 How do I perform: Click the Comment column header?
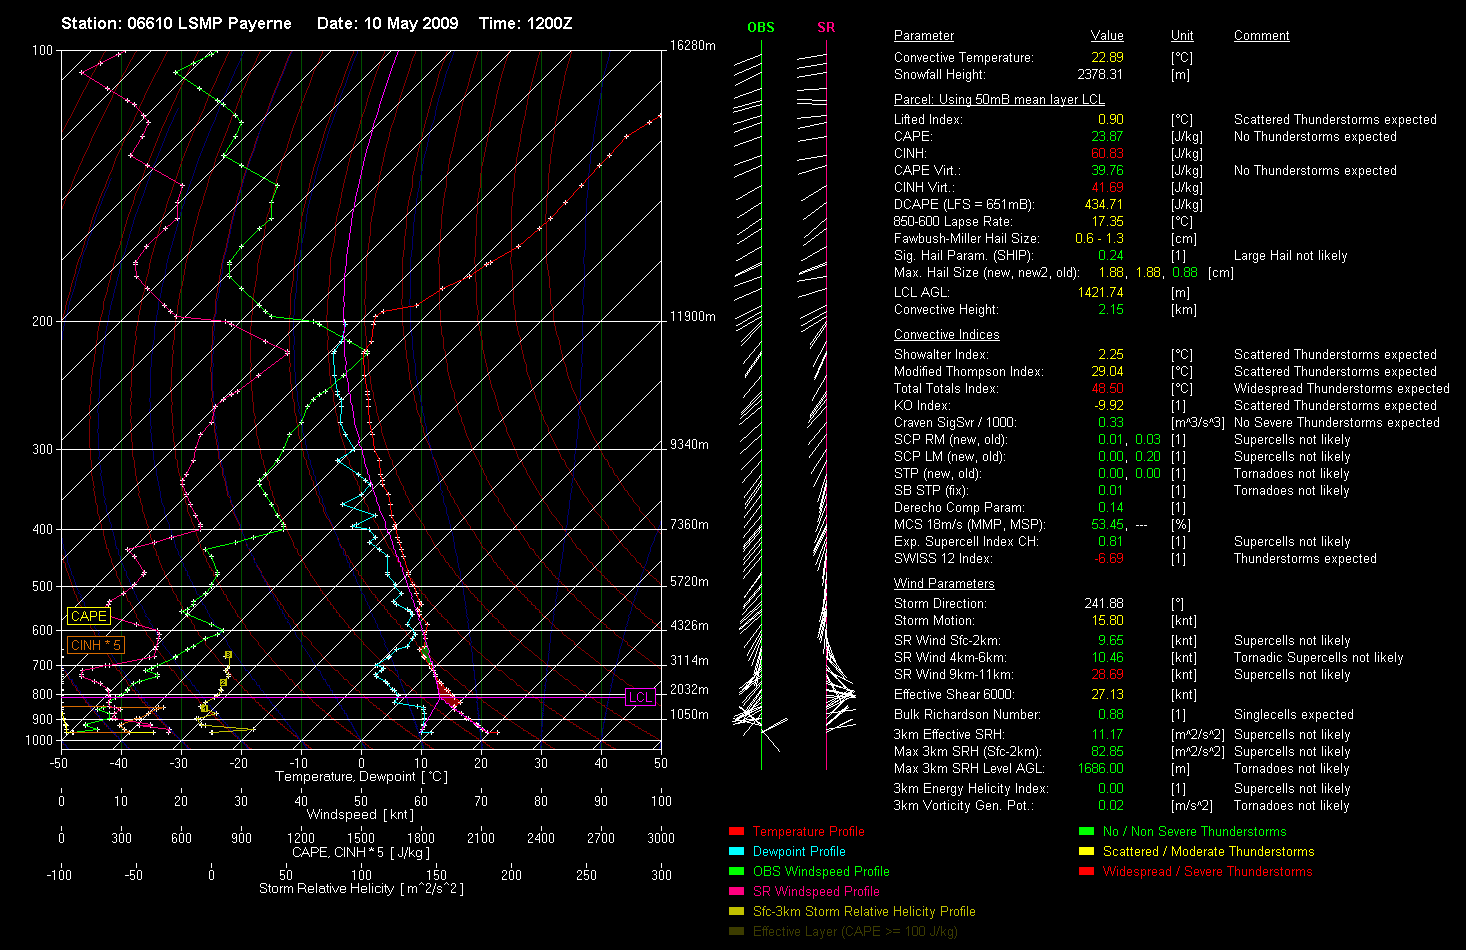[1261, 36]
